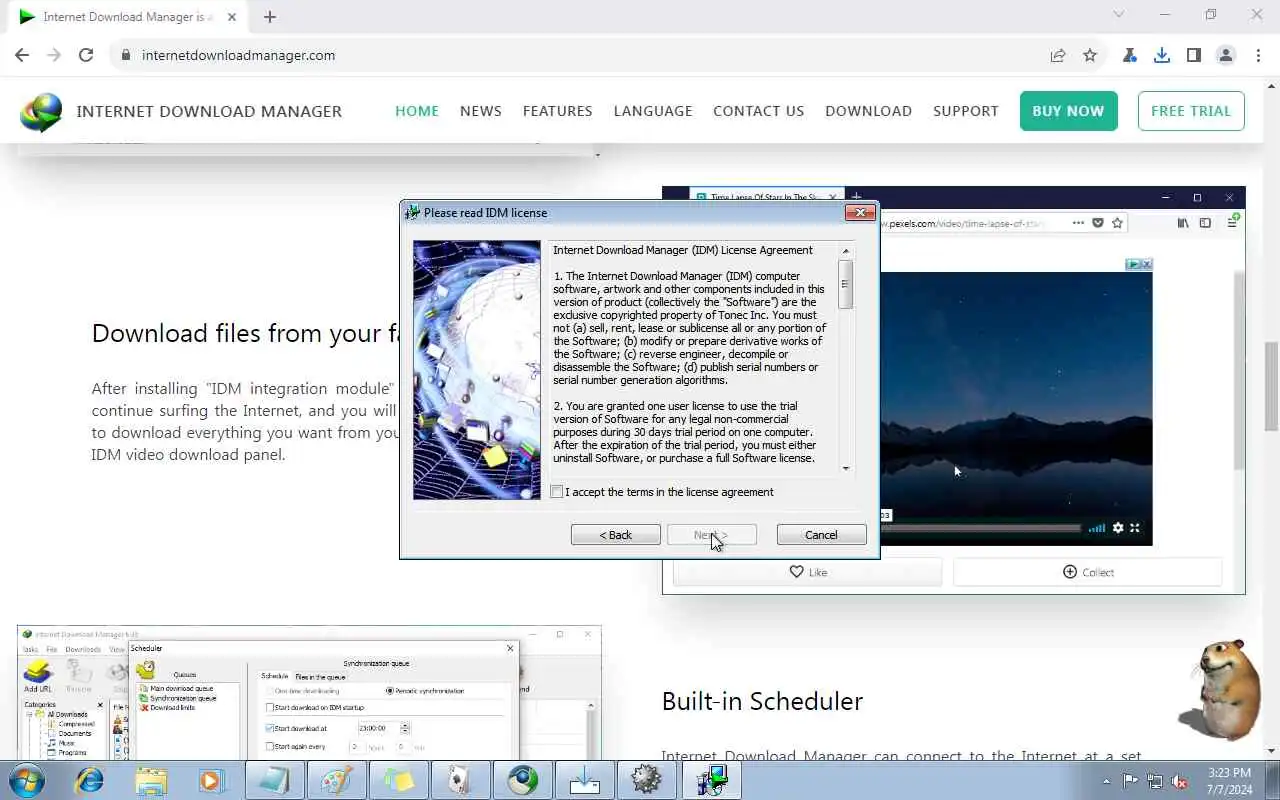Open the SUPPORT nav item

point(966,111)
